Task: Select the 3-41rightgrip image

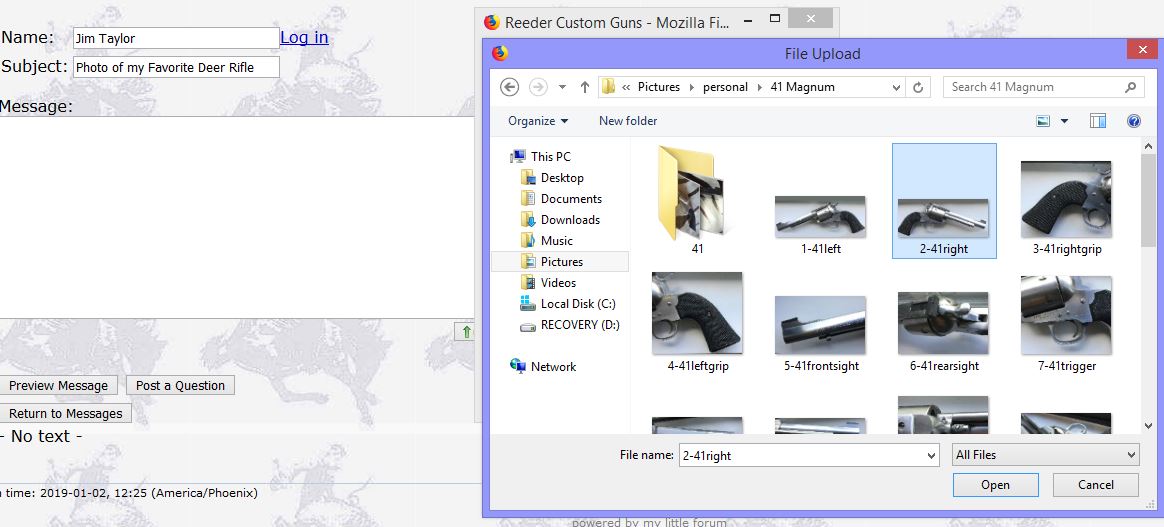Action: [1067, 208]
